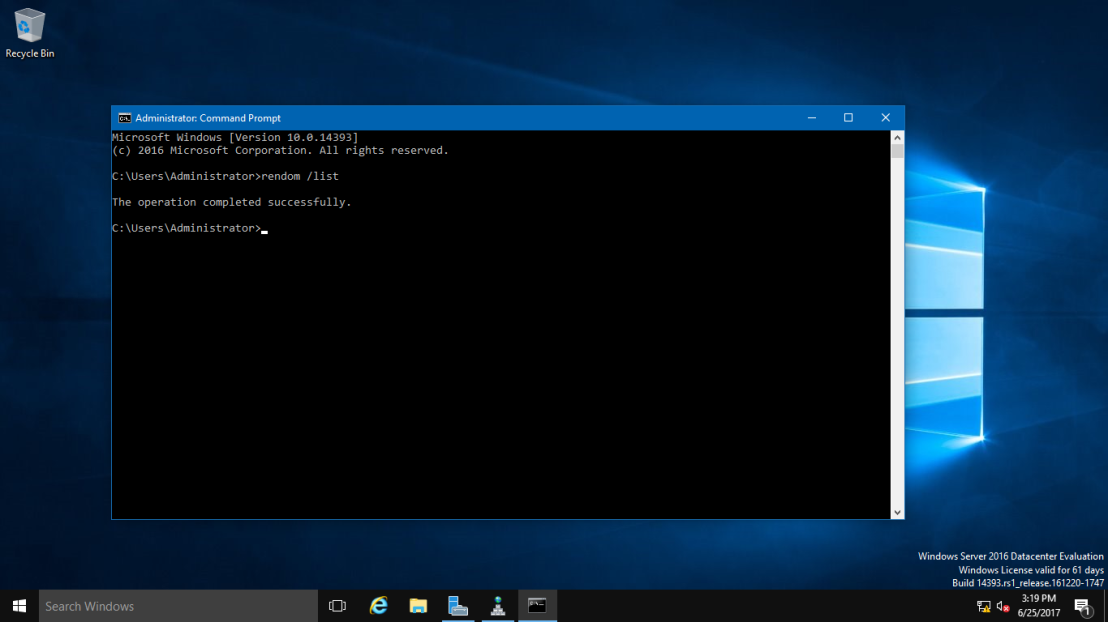Click the scrollbar down arrow in Command Prompt
The height and width of the screenshot is (622, 1108).
coord(897,512)
